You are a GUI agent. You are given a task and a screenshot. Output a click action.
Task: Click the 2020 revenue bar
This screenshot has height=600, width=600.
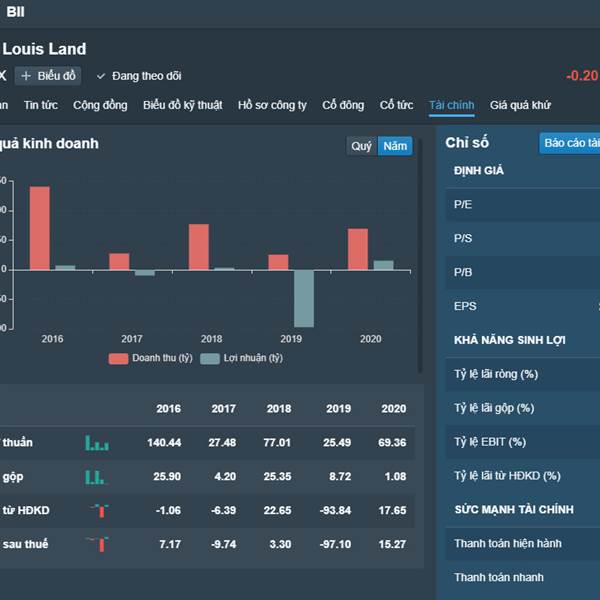(358, 249)
